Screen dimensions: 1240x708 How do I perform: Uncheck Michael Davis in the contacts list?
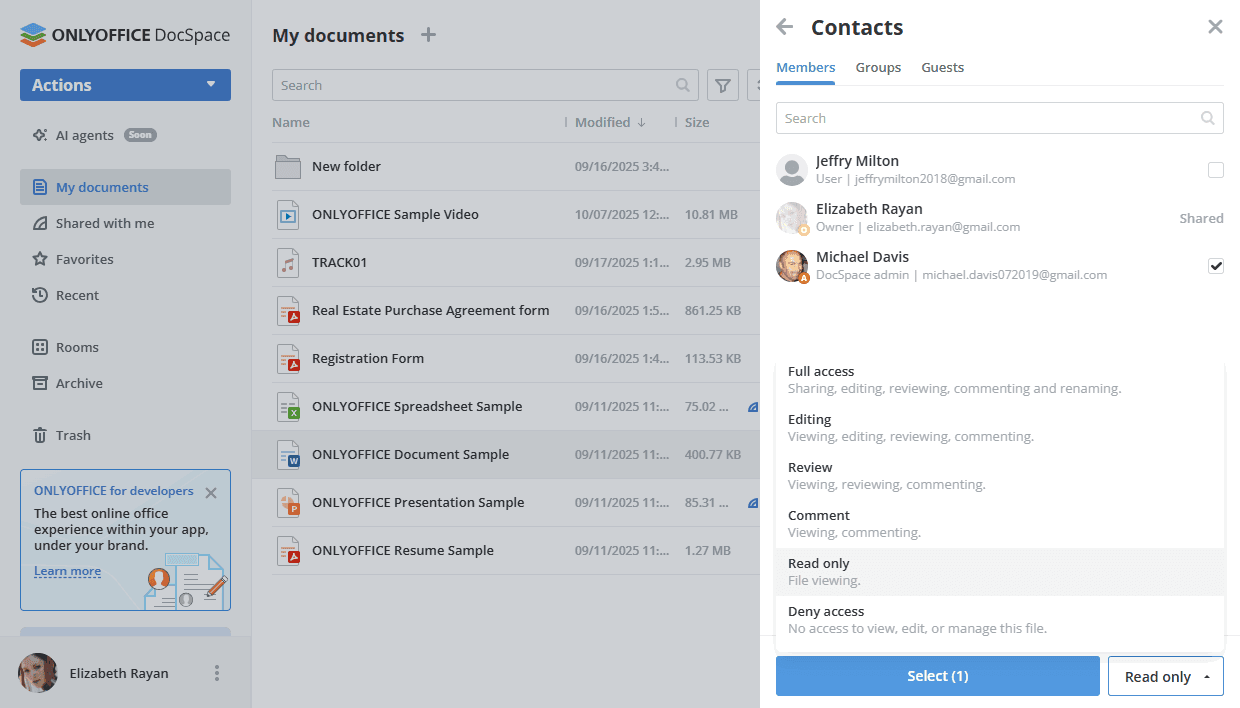click(1216, 266)
